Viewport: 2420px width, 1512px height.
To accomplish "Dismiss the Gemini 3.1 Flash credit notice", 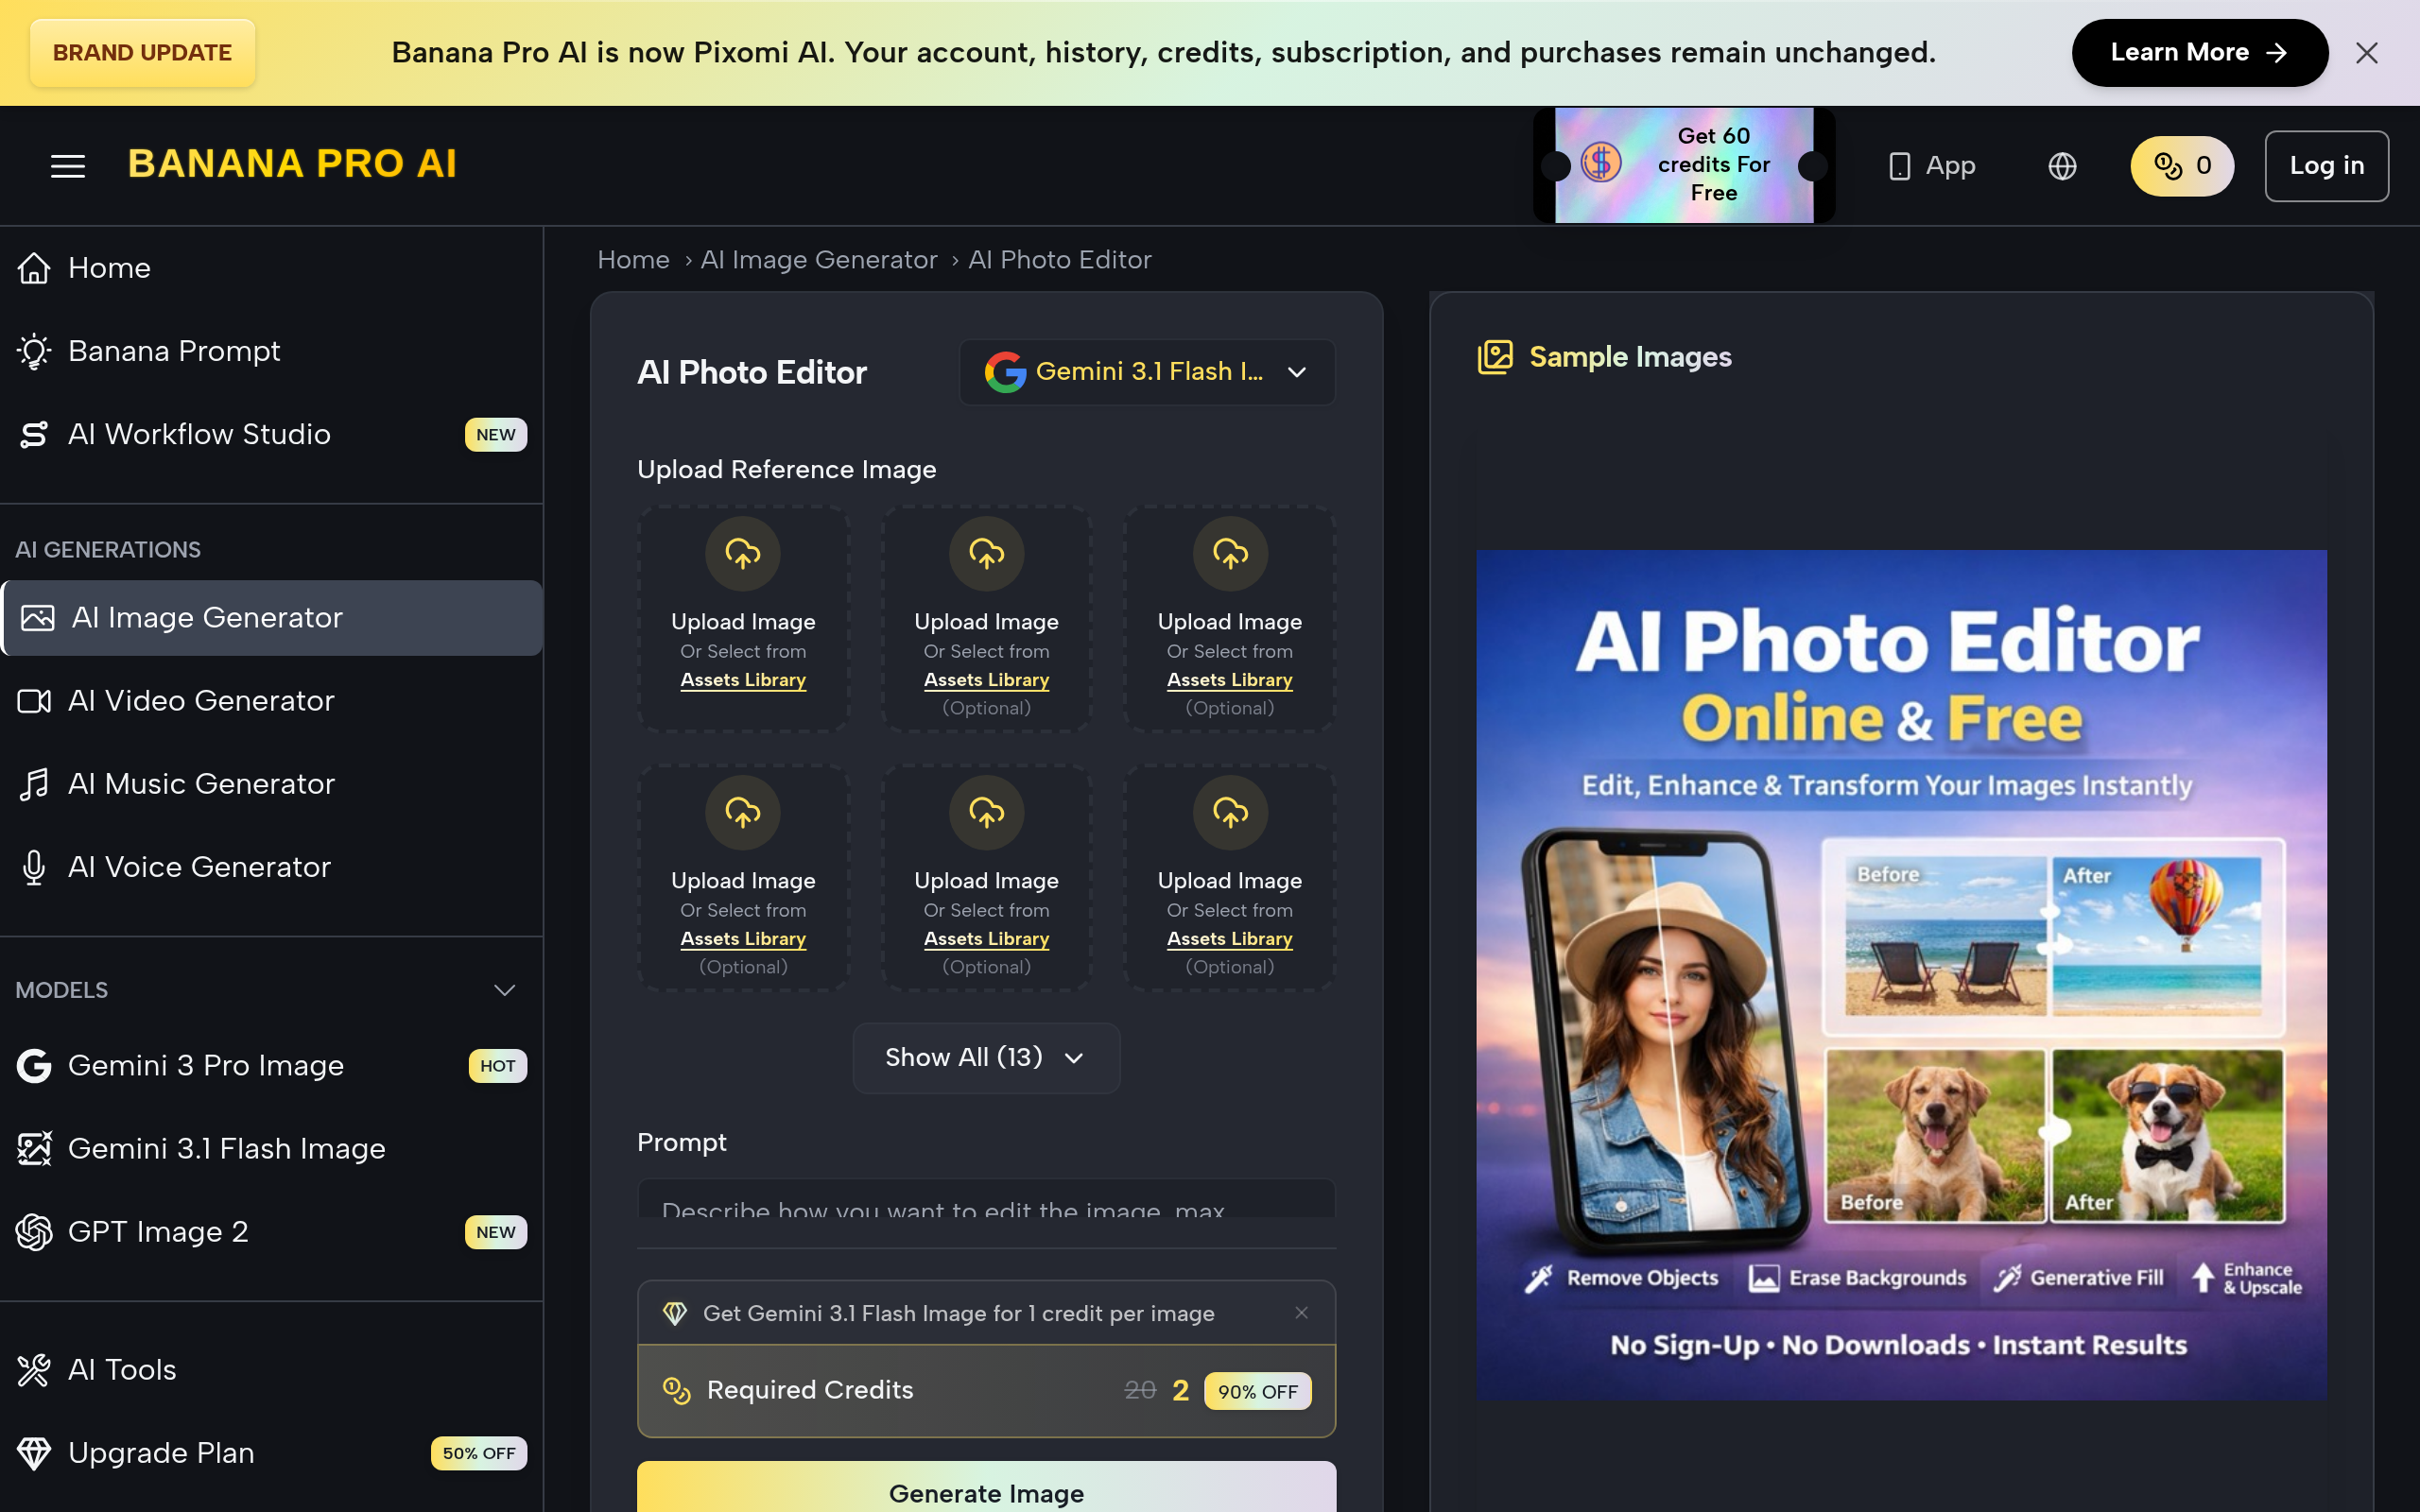I will 1301,1313.
